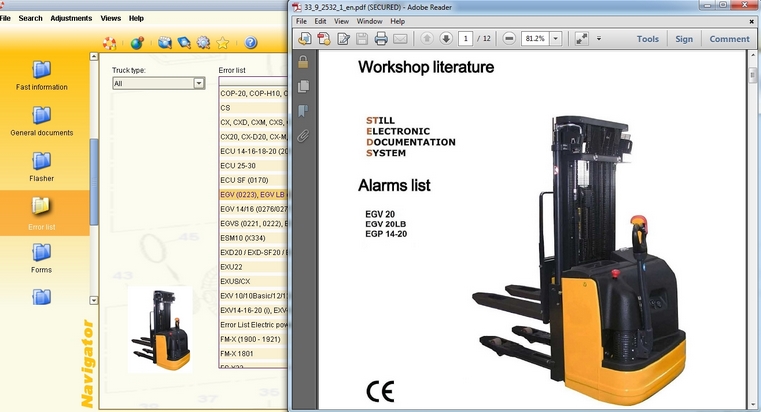Click the Error list search field
Screen dimensions: 761x412
point(253,81)
